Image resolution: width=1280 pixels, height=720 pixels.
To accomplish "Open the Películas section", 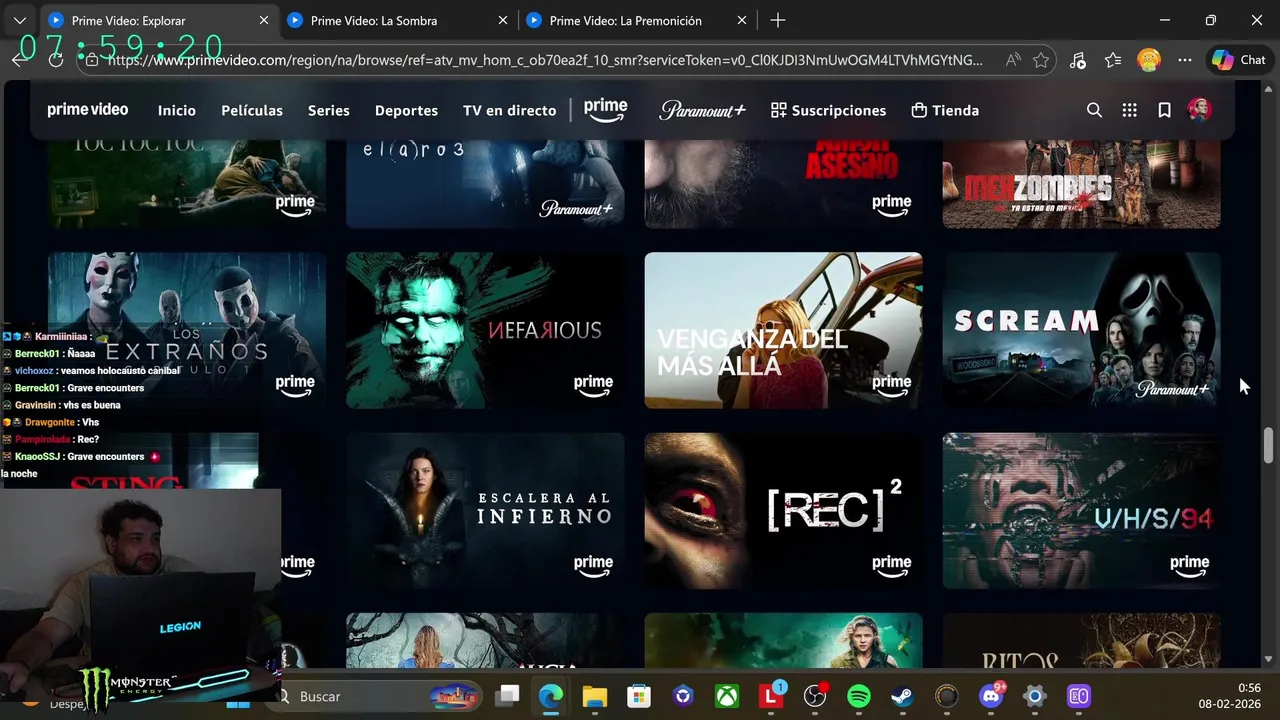I will tap(252, 110).
